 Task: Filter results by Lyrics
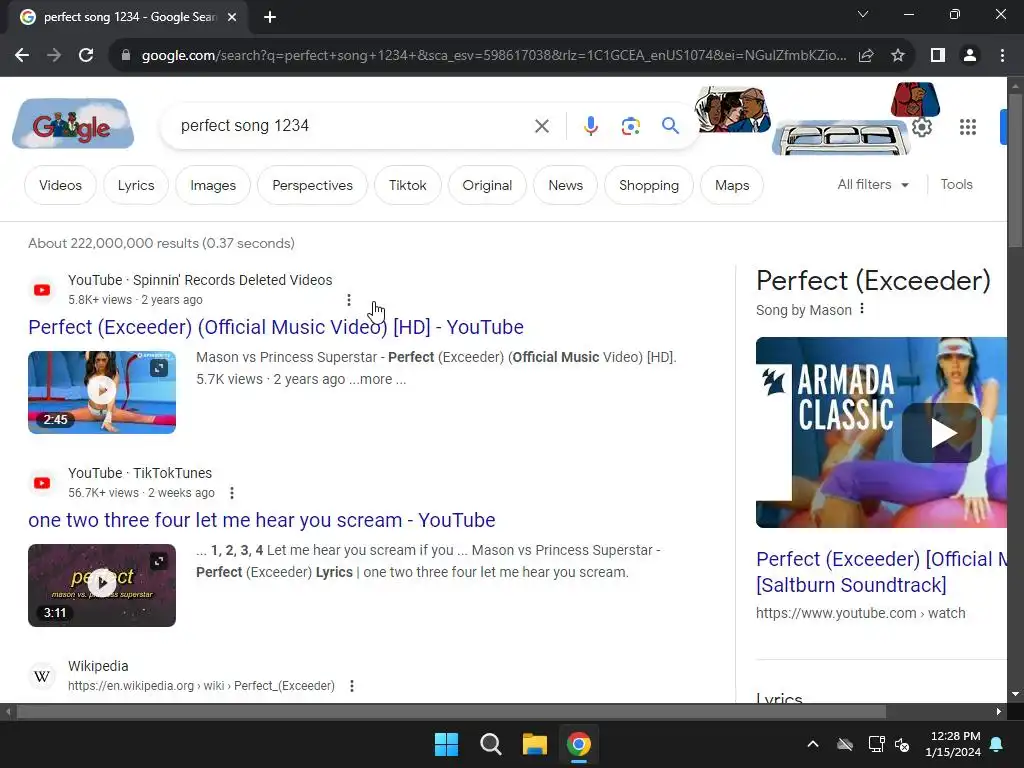[136, 185]
